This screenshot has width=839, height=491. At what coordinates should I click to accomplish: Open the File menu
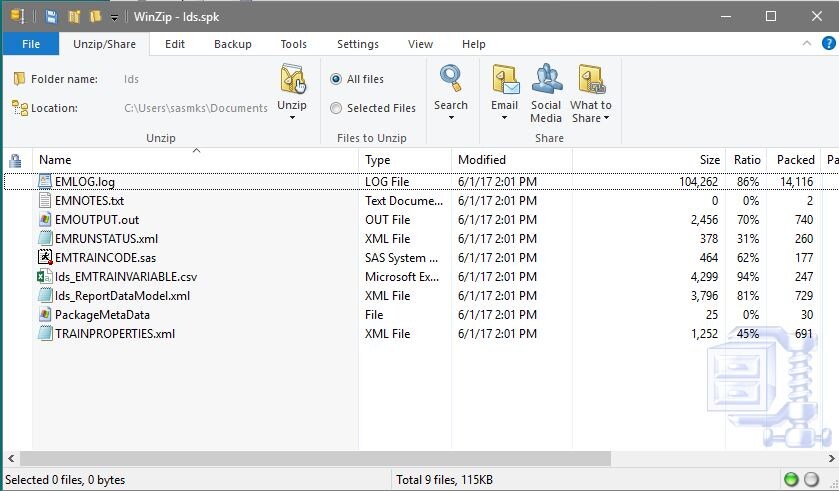click(31, 44)
